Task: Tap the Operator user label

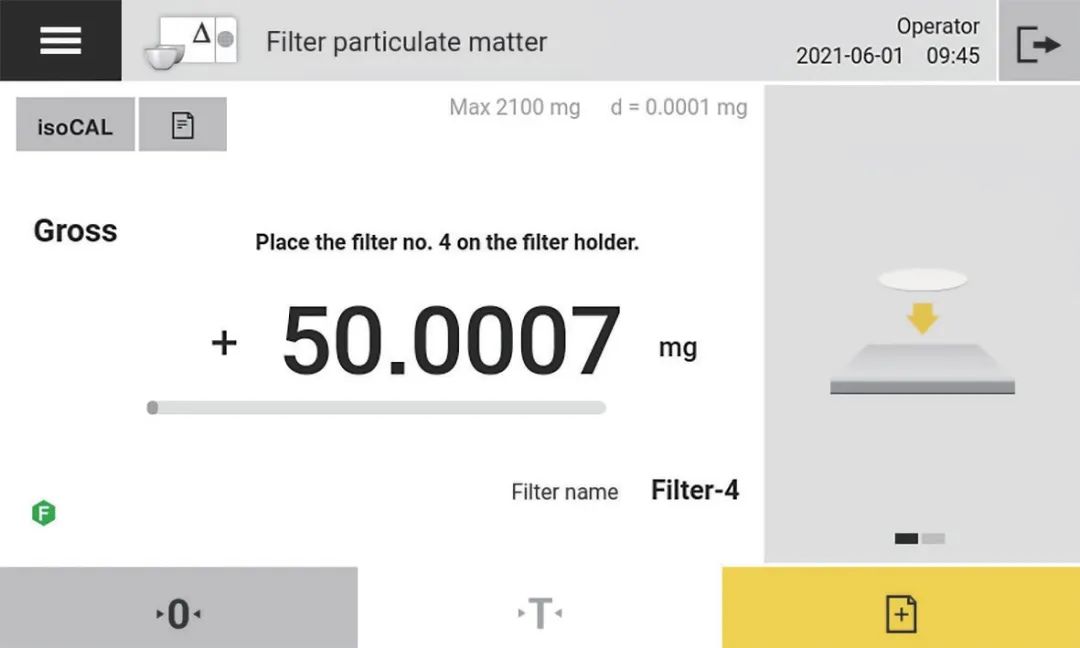Action: point(937,26)
